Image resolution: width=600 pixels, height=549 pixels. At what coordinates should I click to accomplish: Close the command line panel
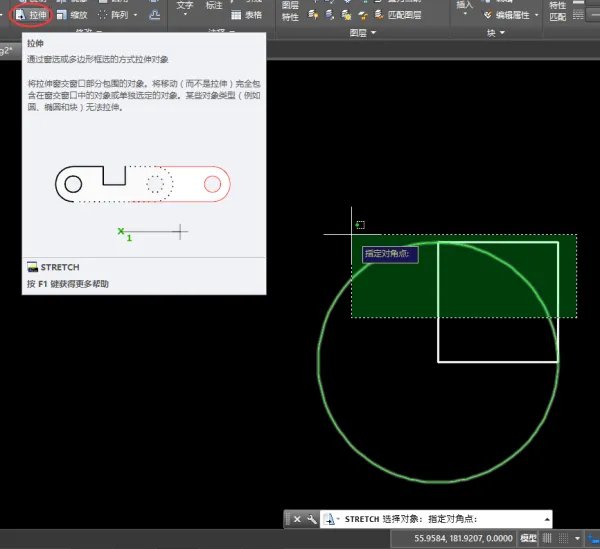297,520
